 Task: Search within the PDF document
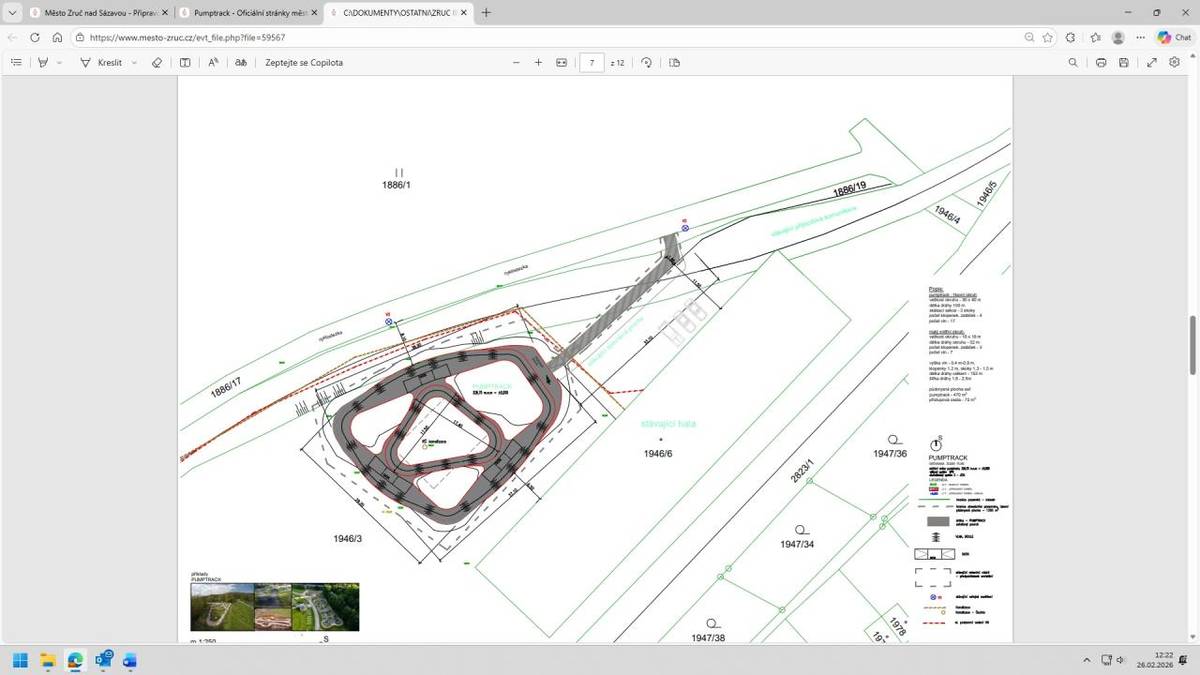[1073, 62]
